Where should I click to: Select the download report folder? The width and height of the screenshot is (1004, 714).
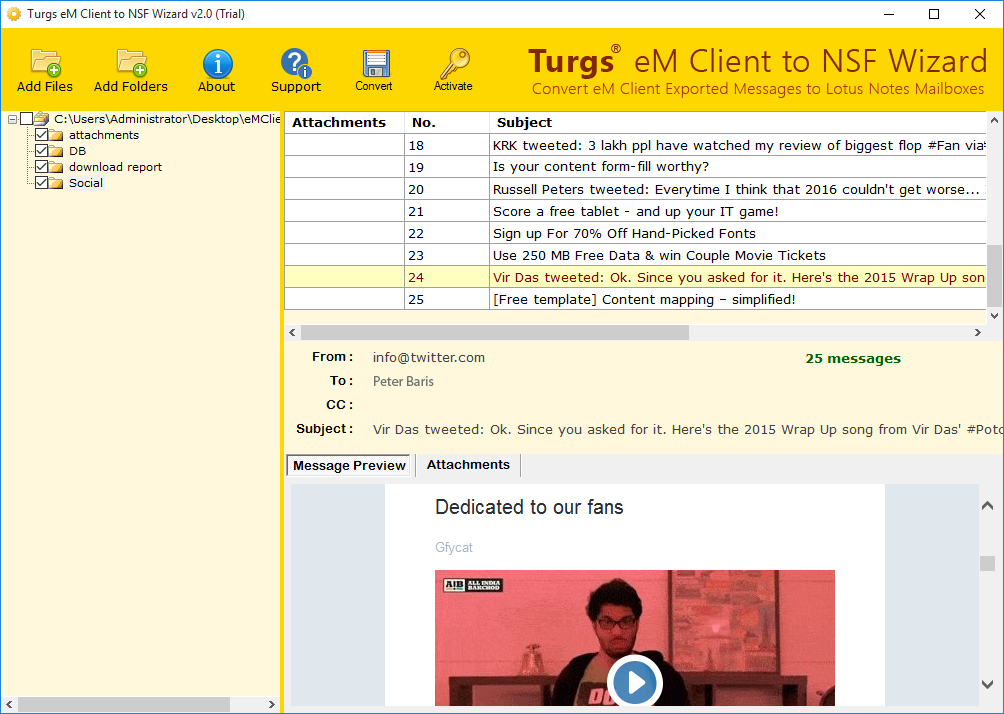pyautogui.click(x=115, y=167)
